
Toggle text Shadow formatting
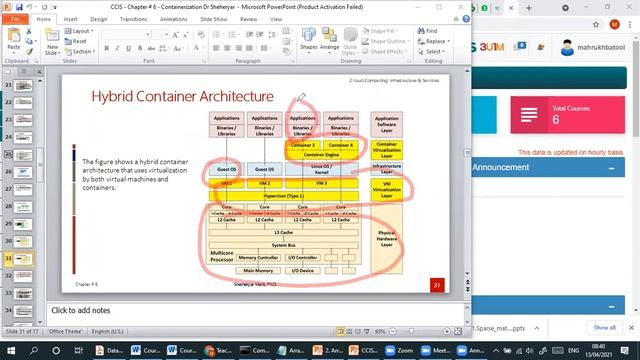pos(140,49)
